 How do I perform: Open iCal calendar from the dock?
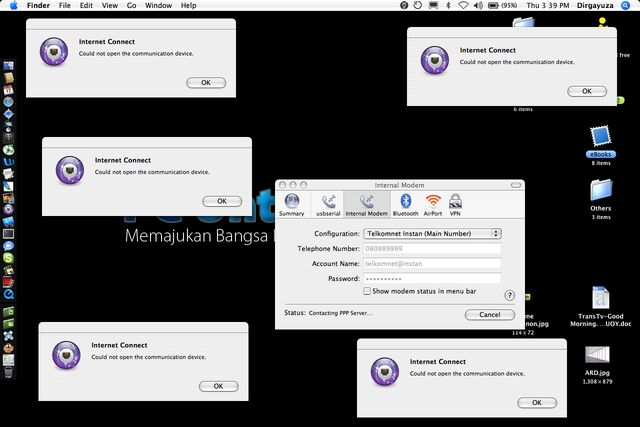coord(8,90)
